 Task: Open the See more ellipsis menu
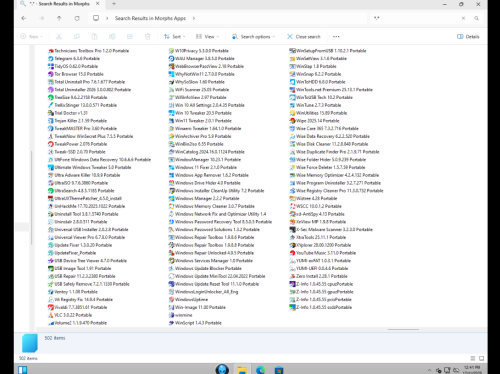pos(336,37)
